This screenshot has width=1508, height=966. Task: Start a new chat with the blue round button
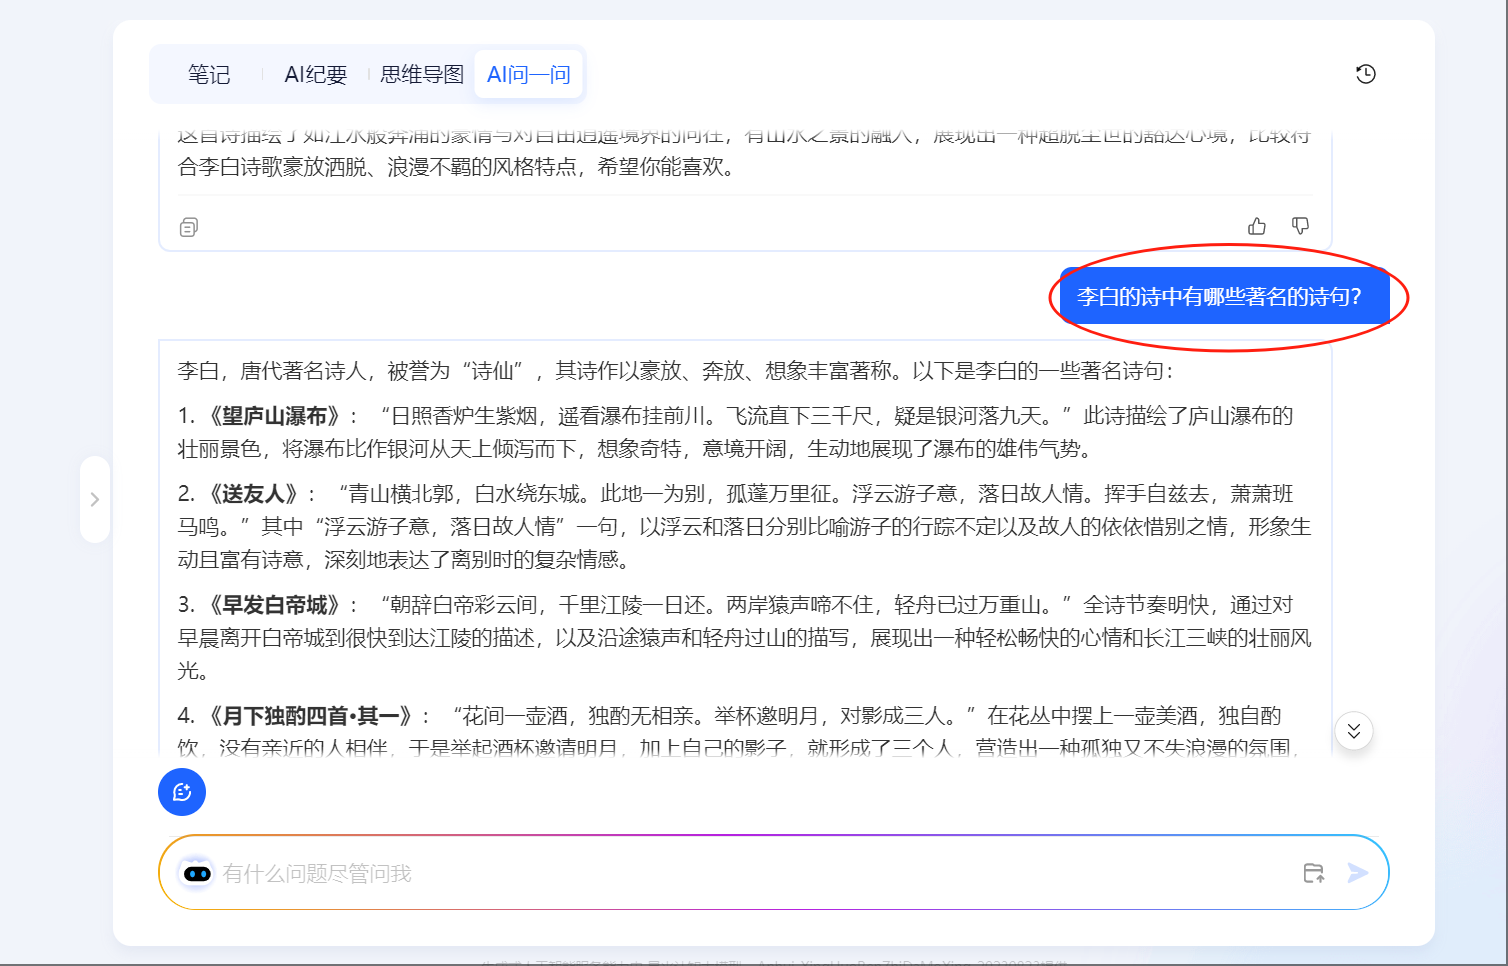coord(182,792)
